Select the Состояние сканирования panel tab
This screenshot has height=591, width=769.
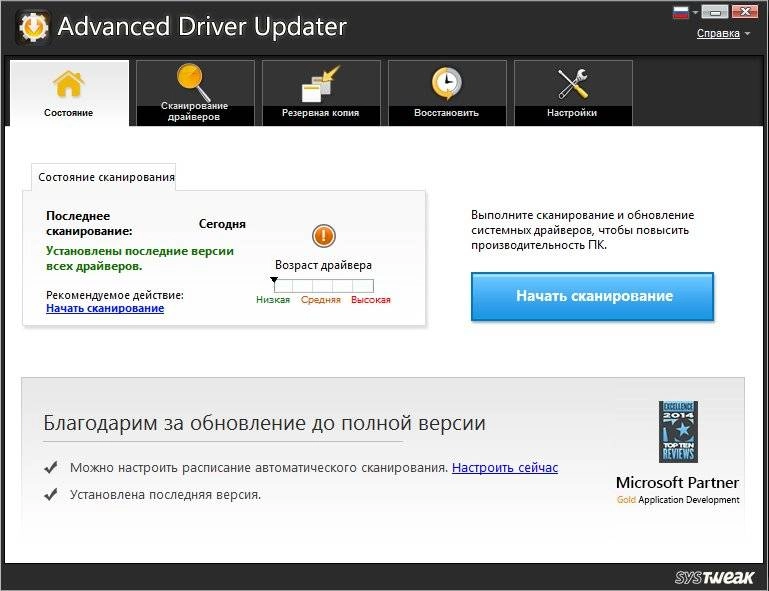(x=104, y=177)
